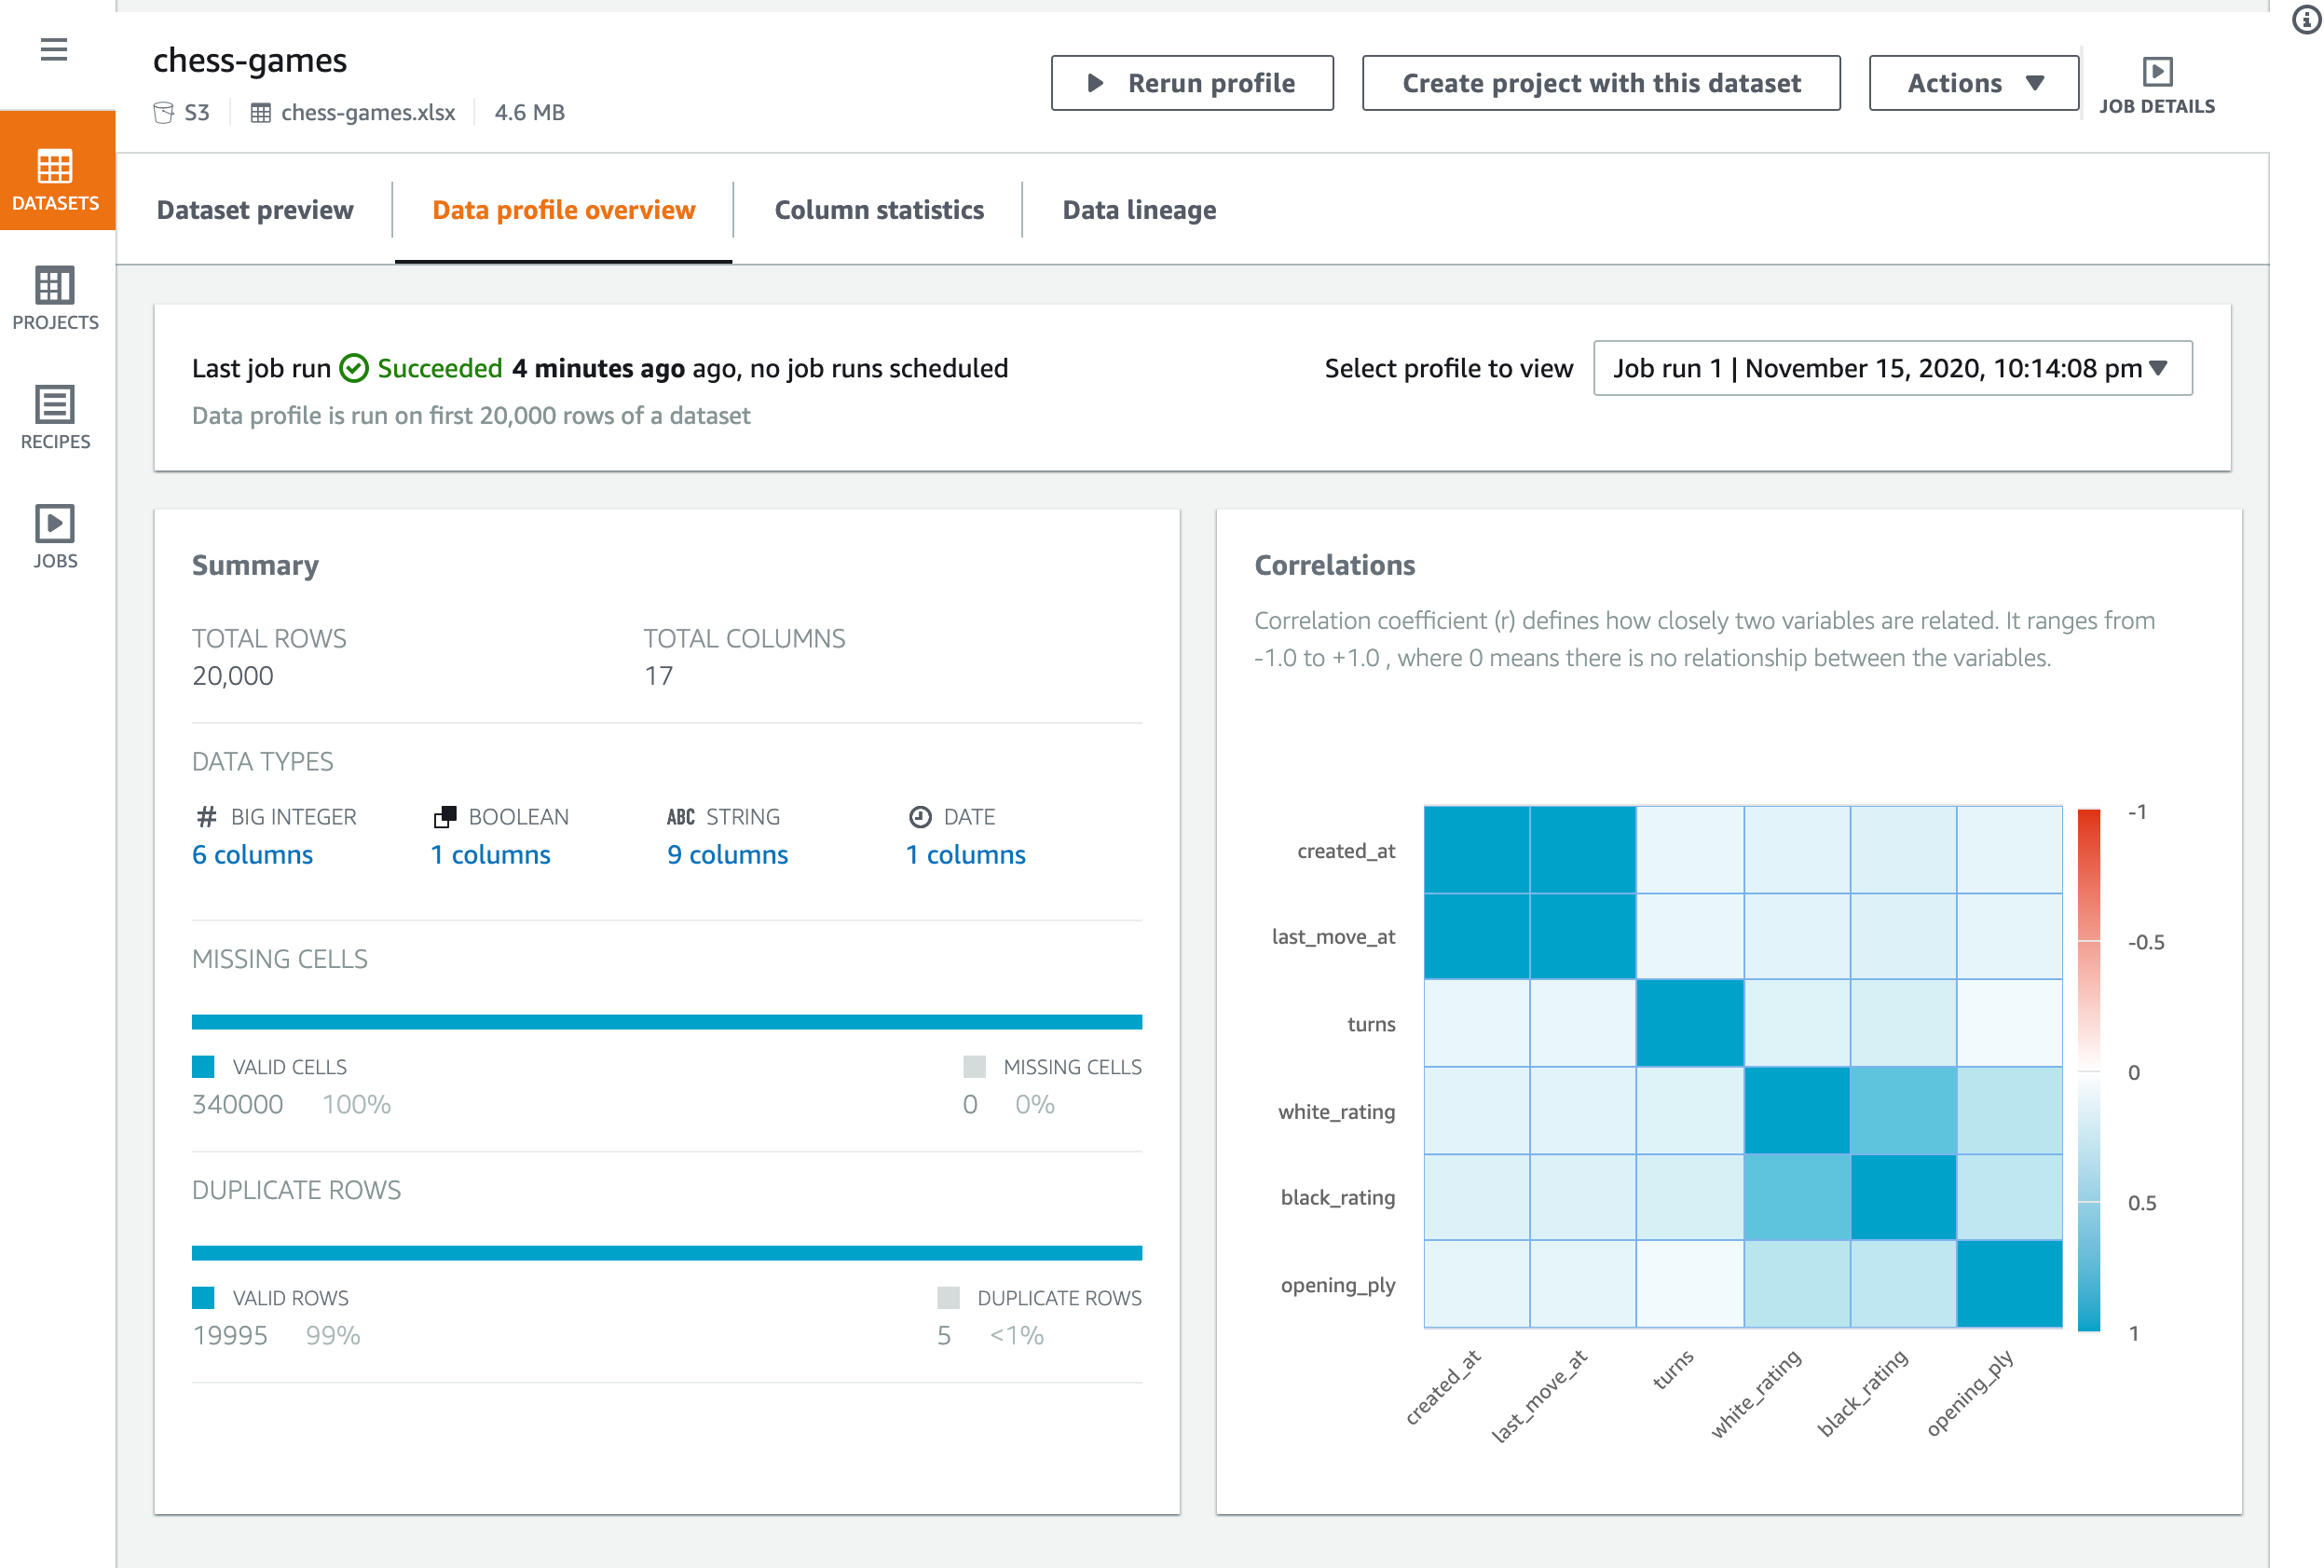2324x1568 pixels.
Task: Expand the Actions dropdown
Action: coord(1972,83)
